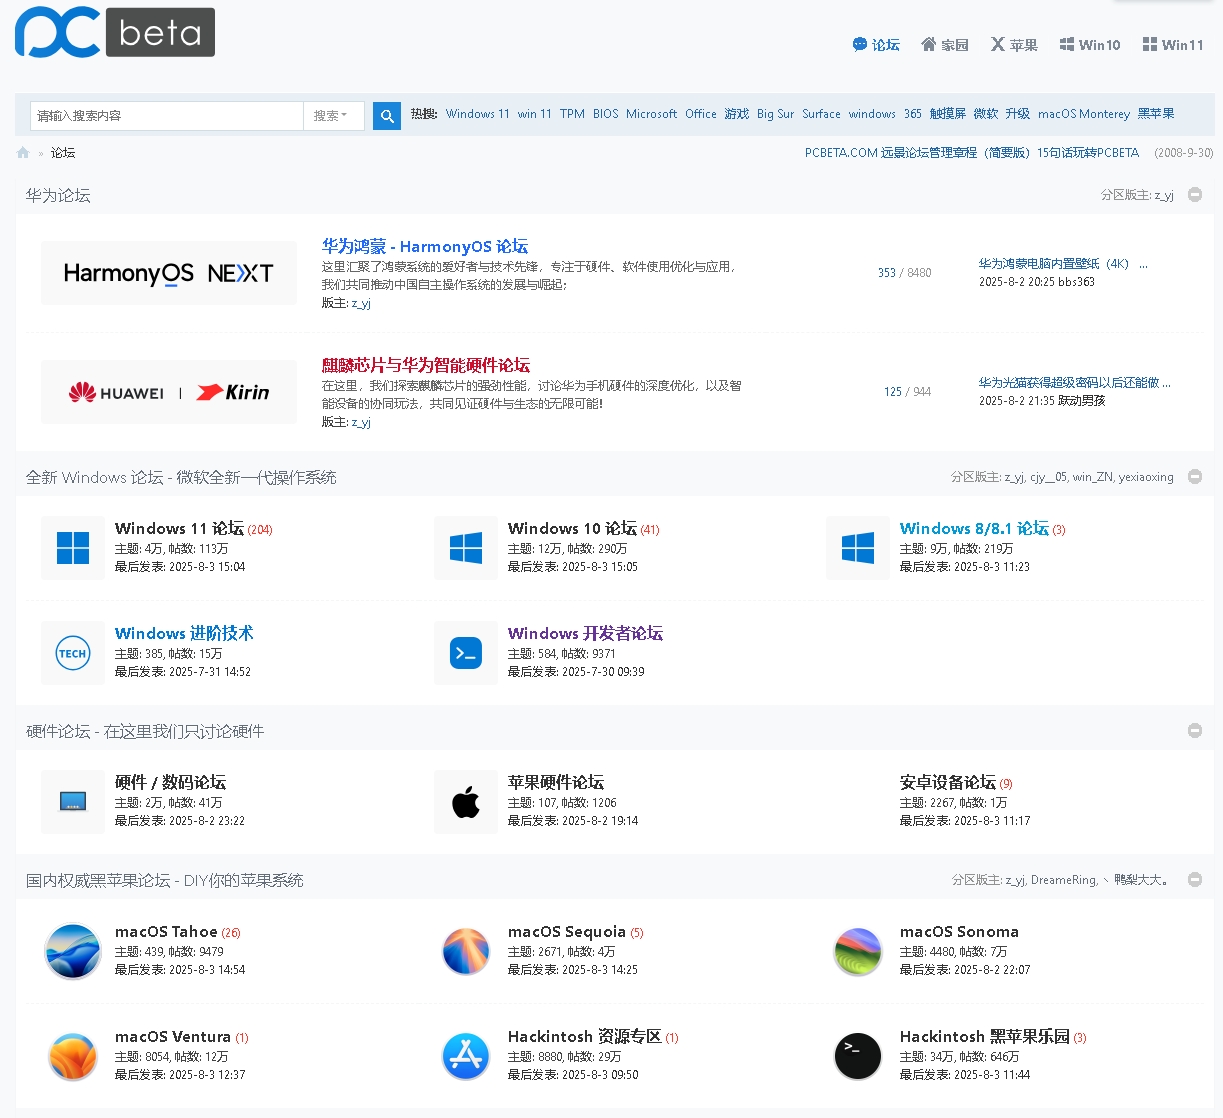Screen dimensions: 1223x1118
Task: Open Windows 8/8.1 论坛 link
Action: tap(974, 528)
